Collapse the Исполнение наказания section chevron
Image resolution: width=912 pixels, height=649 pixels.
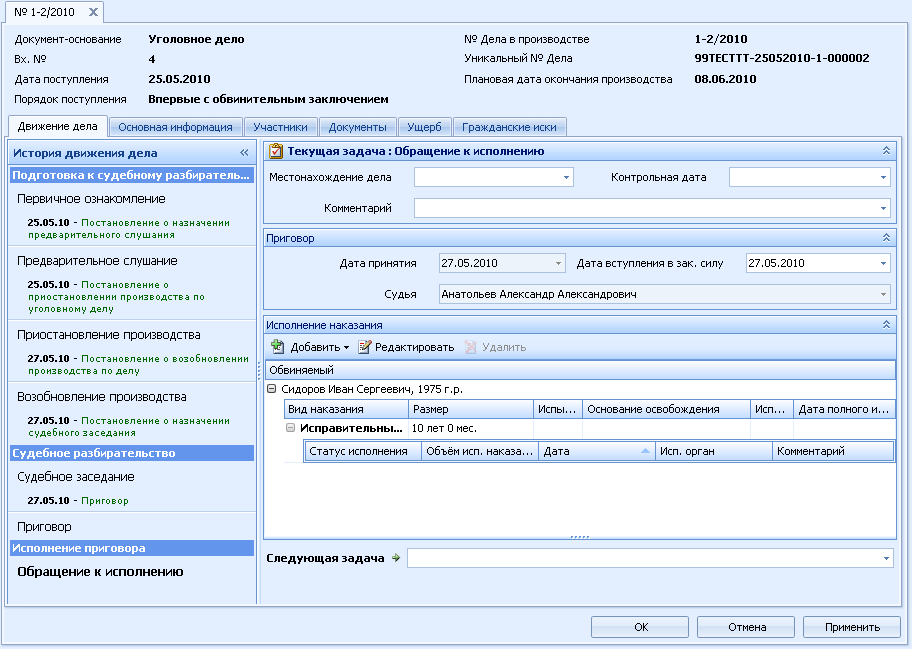pyautogui.click(x=886, y=325)
